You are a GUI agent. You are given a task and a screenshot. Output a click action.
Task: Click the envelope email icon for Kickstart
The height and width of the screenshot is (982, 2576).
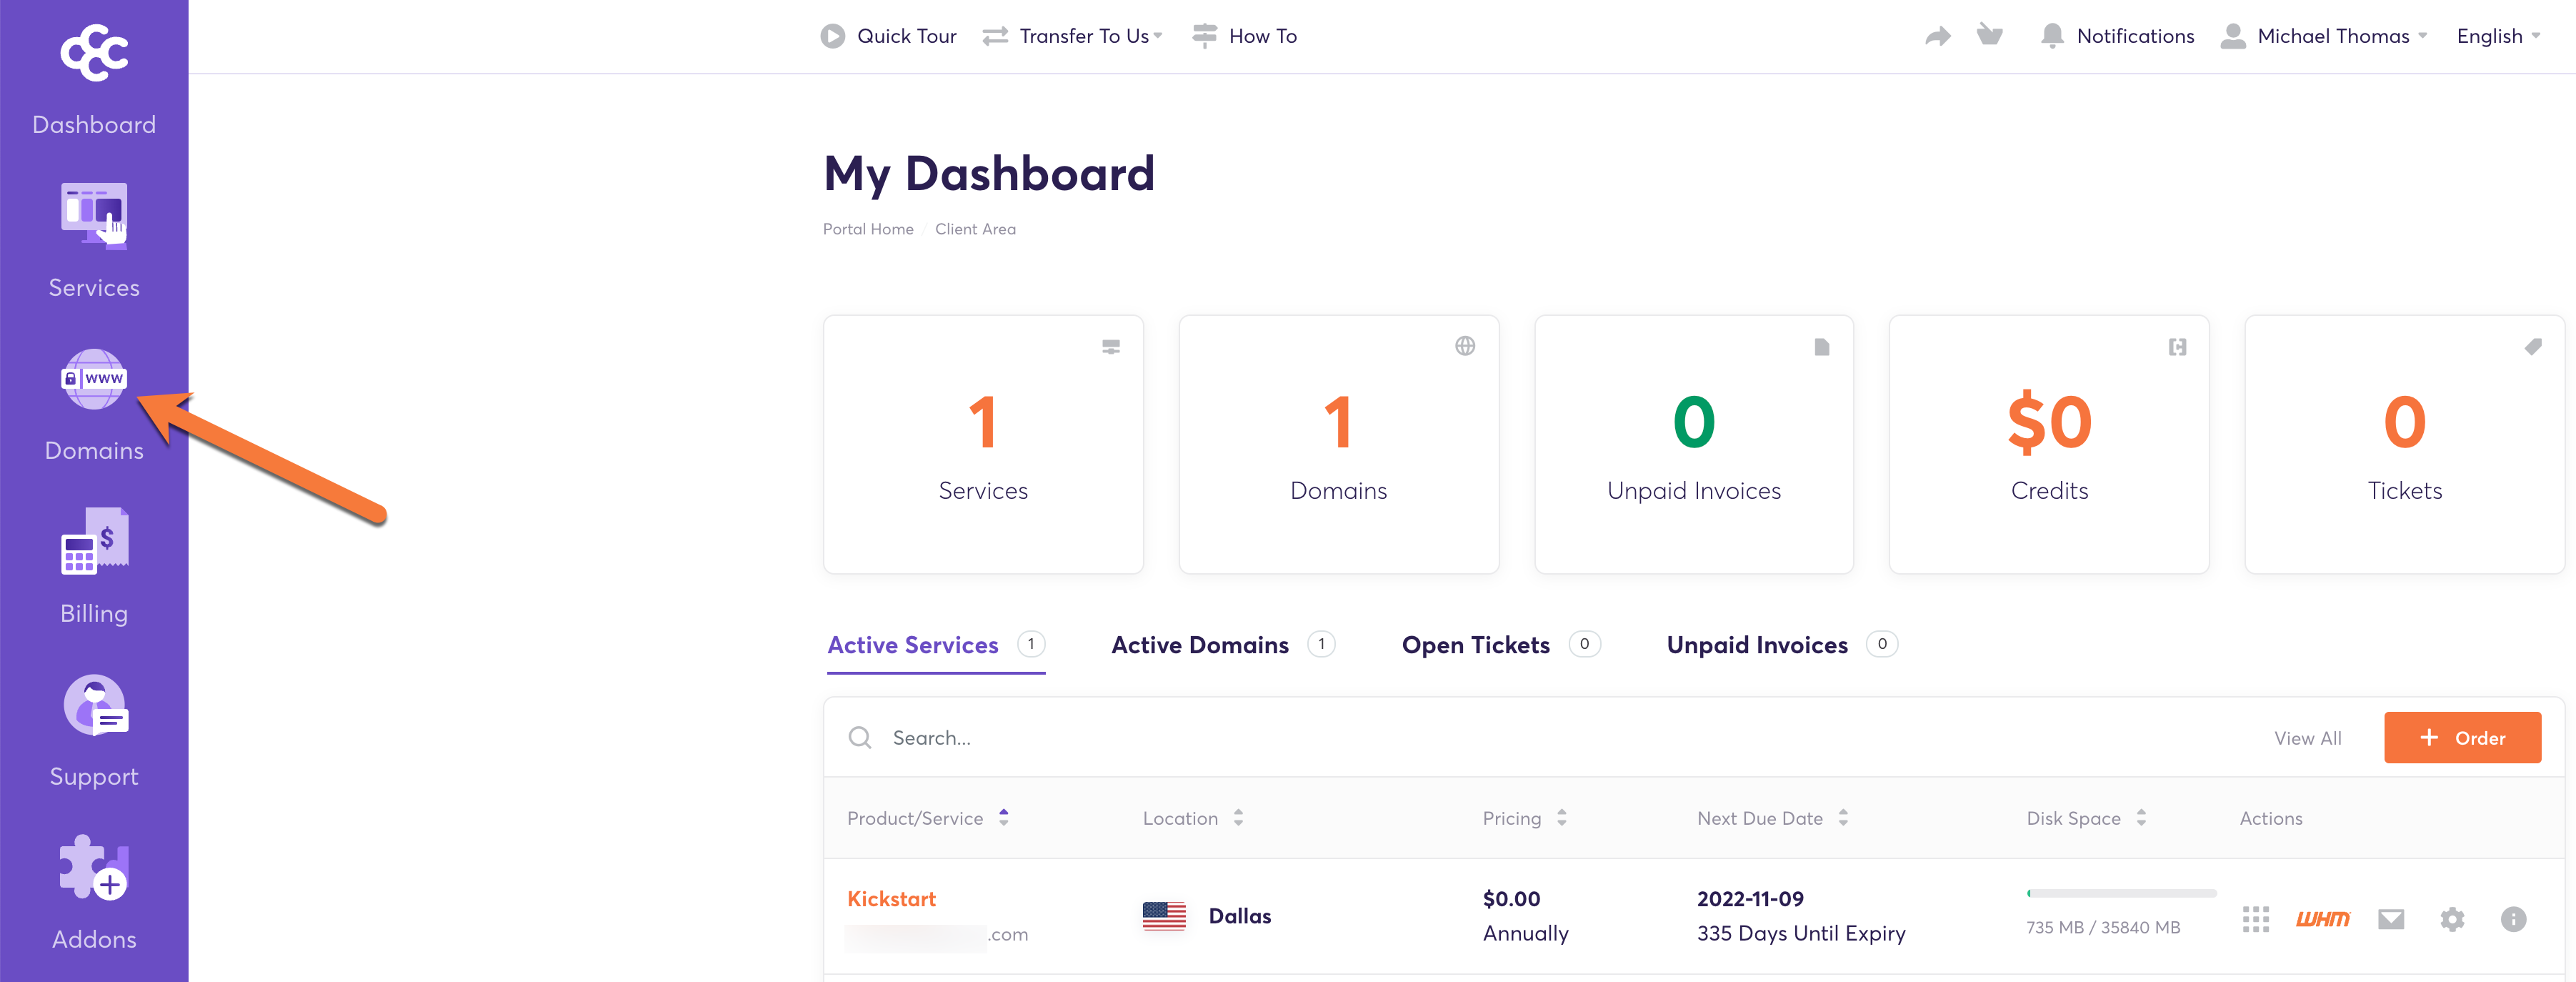2390,918
